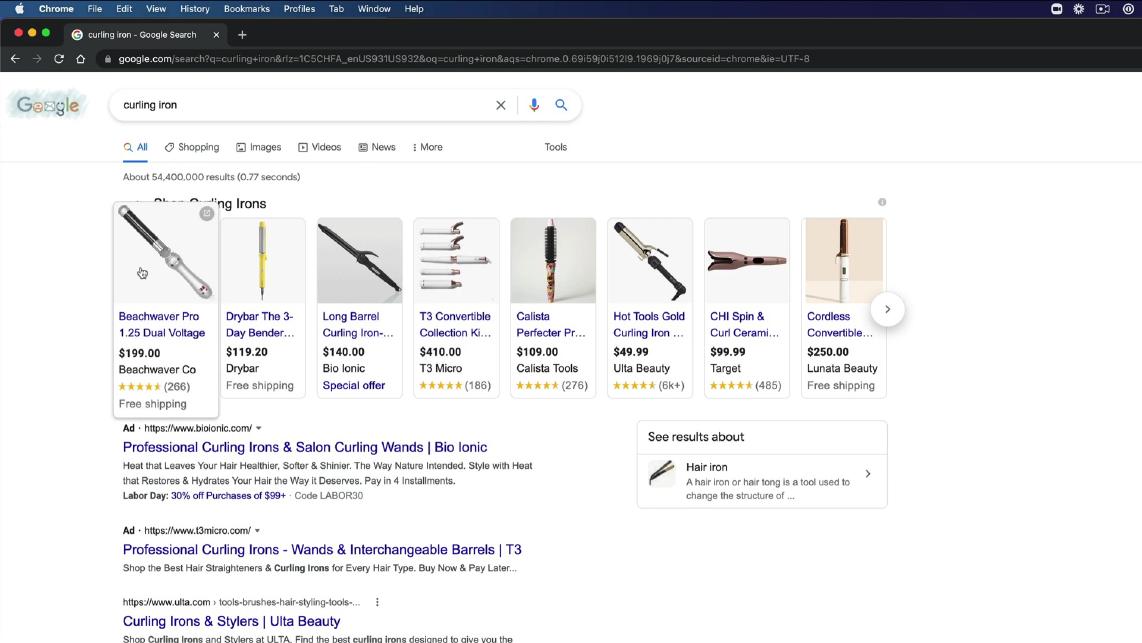Image resolution: width=1142 pixels, height=643 pixels.
Task: Clear the search box with X
Action: (500, 105)
